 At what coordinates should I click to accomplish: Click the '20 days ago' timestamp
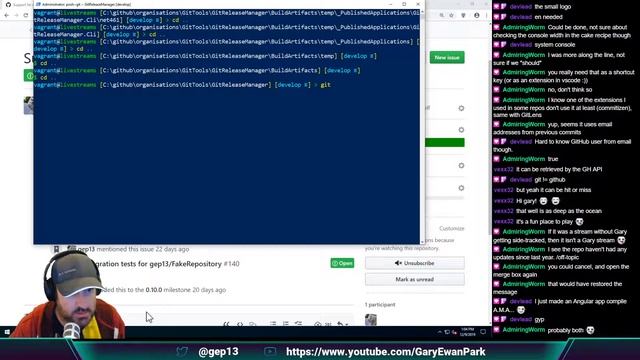(209, 290)
